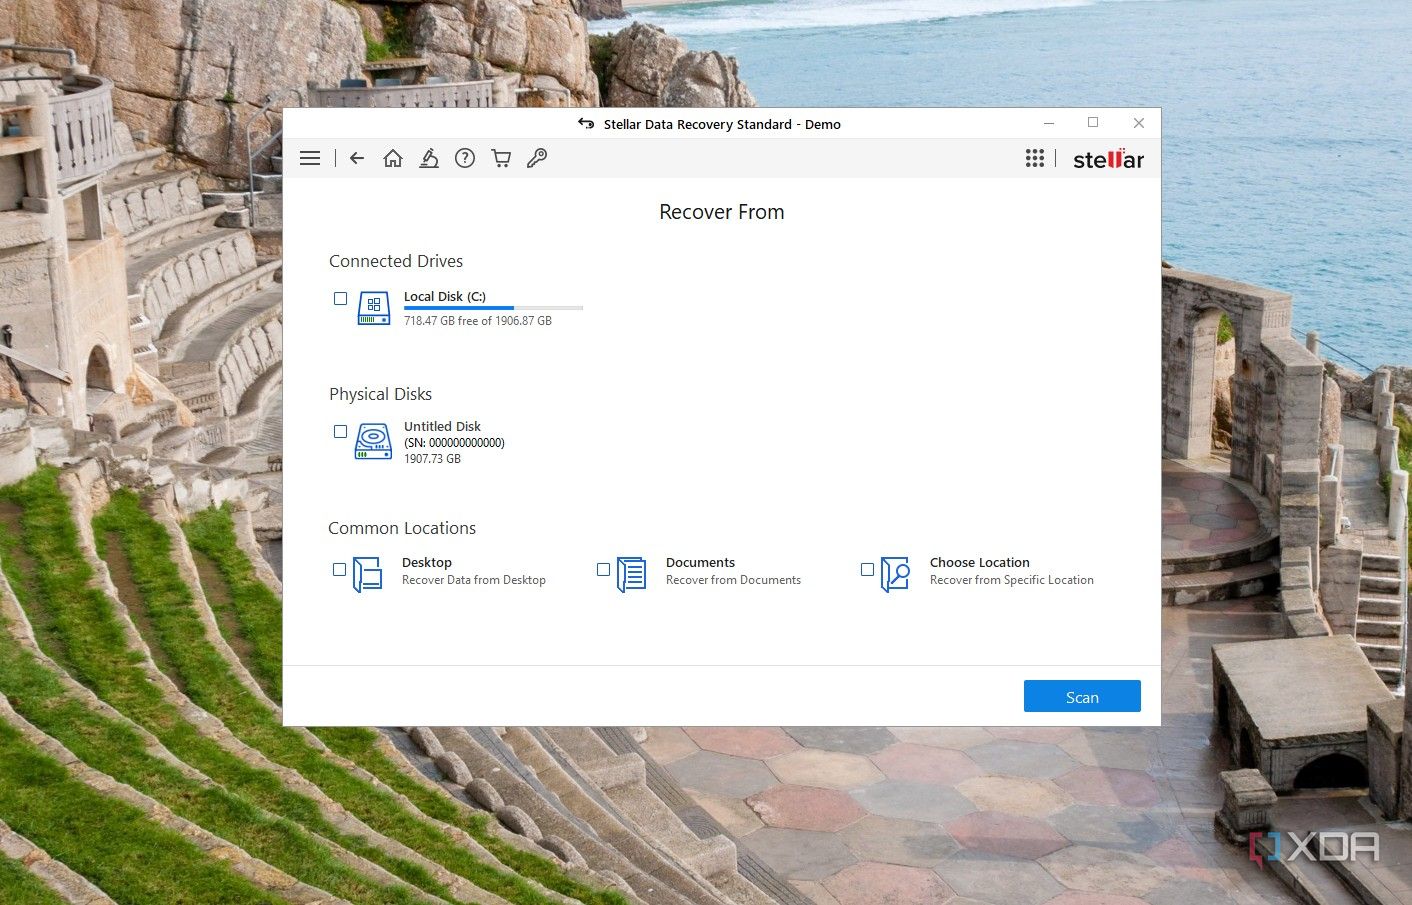
Task: Click the Local Disk (C:) drive icon
Action: click(x=374, y=308)
